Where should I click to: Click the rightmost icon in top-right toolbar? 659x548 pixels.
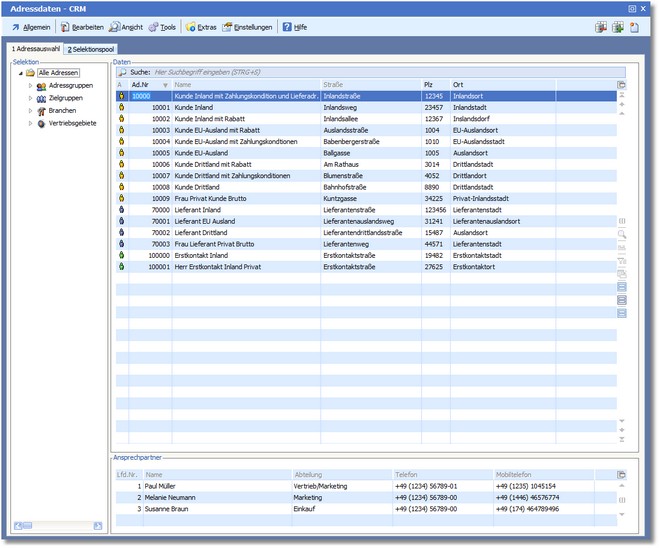pos(635,27)
